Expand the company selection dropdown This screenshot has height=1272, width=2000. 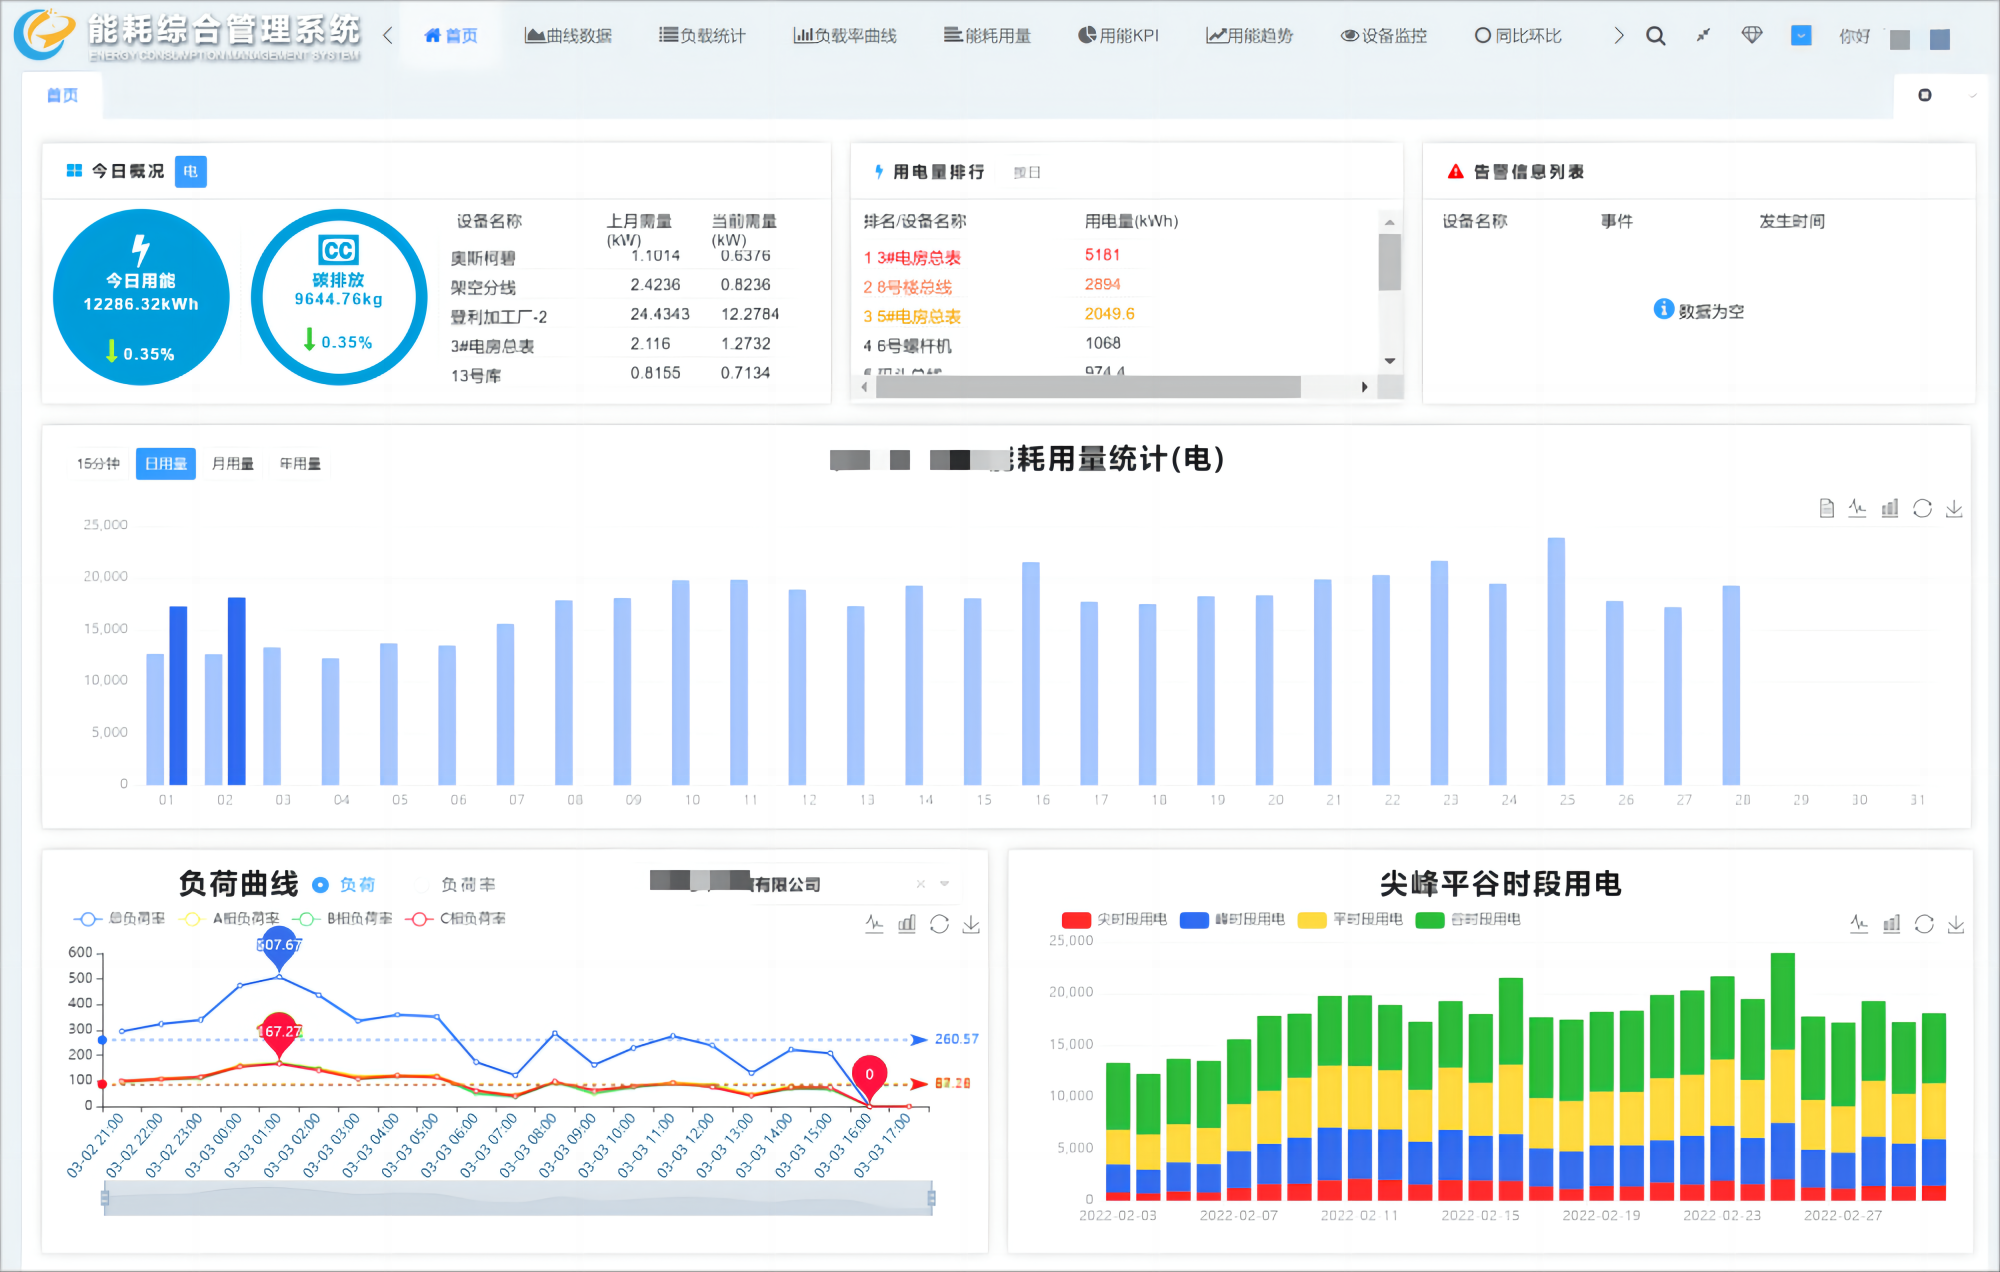[x=944, y=884]
